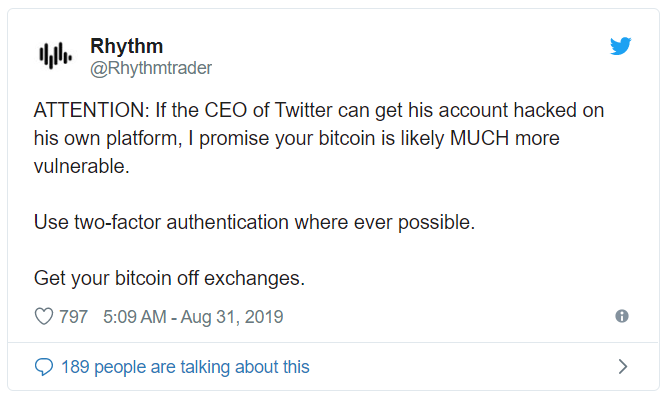Viewport: 667px width, 399px height.
Task: Open "189 people are talking about this"
Action: point(185,367)
